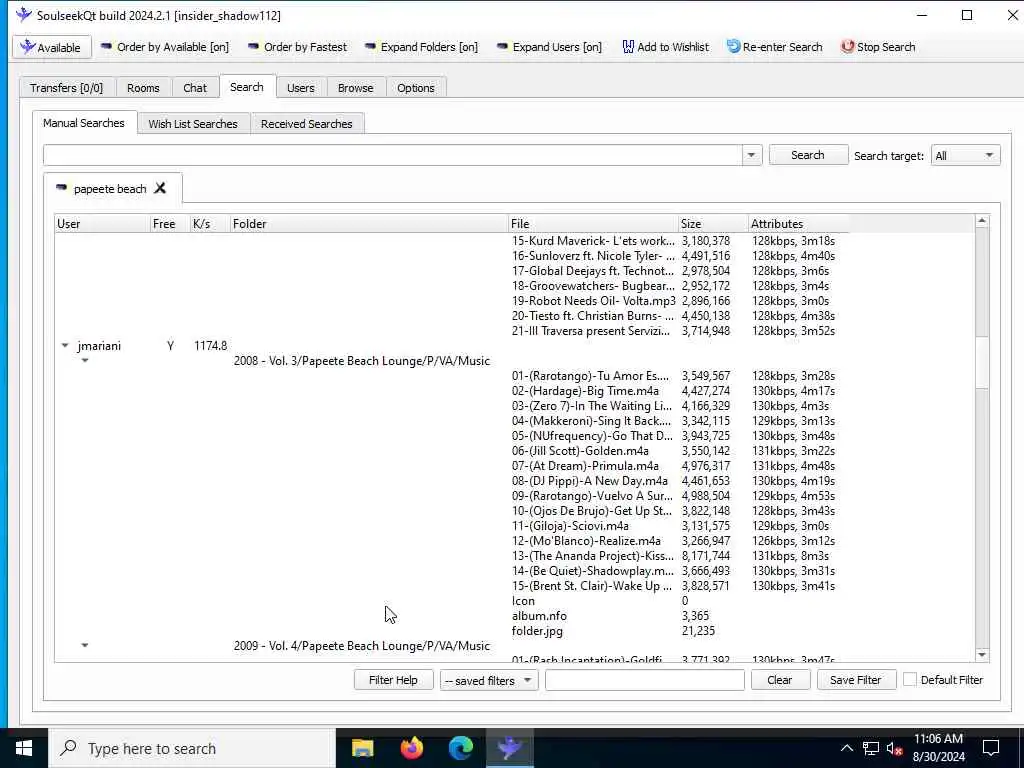Switch to Received Searches sub-tab

(306, 123)
